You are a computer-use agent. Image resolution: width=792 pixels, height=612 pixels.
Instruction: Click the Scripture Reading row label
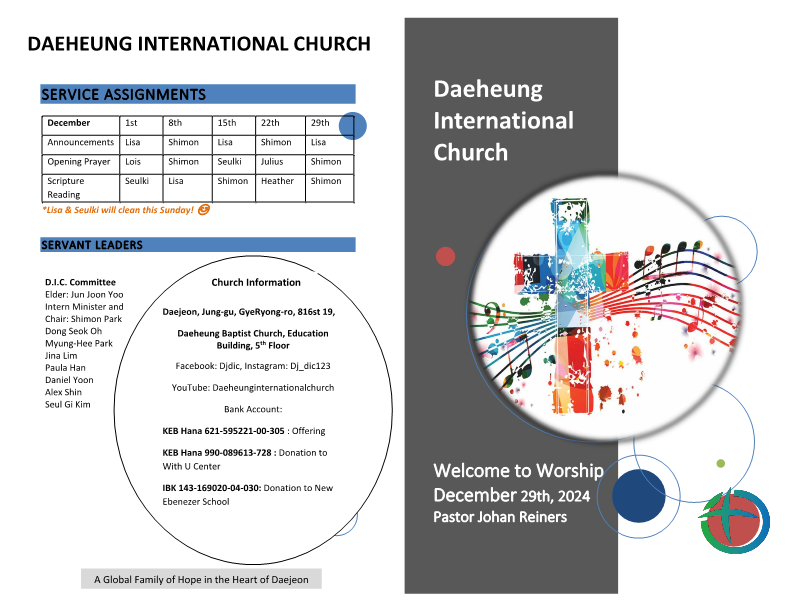pos(66,188)
